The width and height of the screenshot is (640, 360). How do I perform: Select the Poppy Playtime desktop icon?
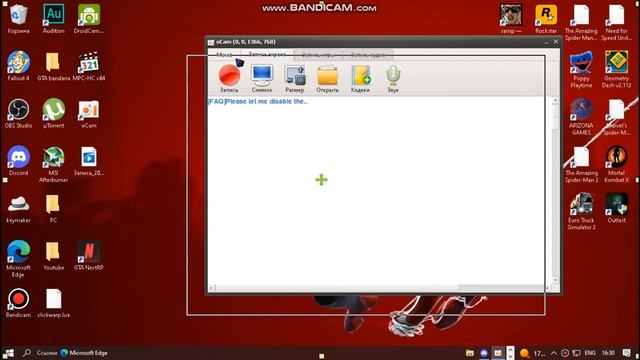click(x=581, y=70)
